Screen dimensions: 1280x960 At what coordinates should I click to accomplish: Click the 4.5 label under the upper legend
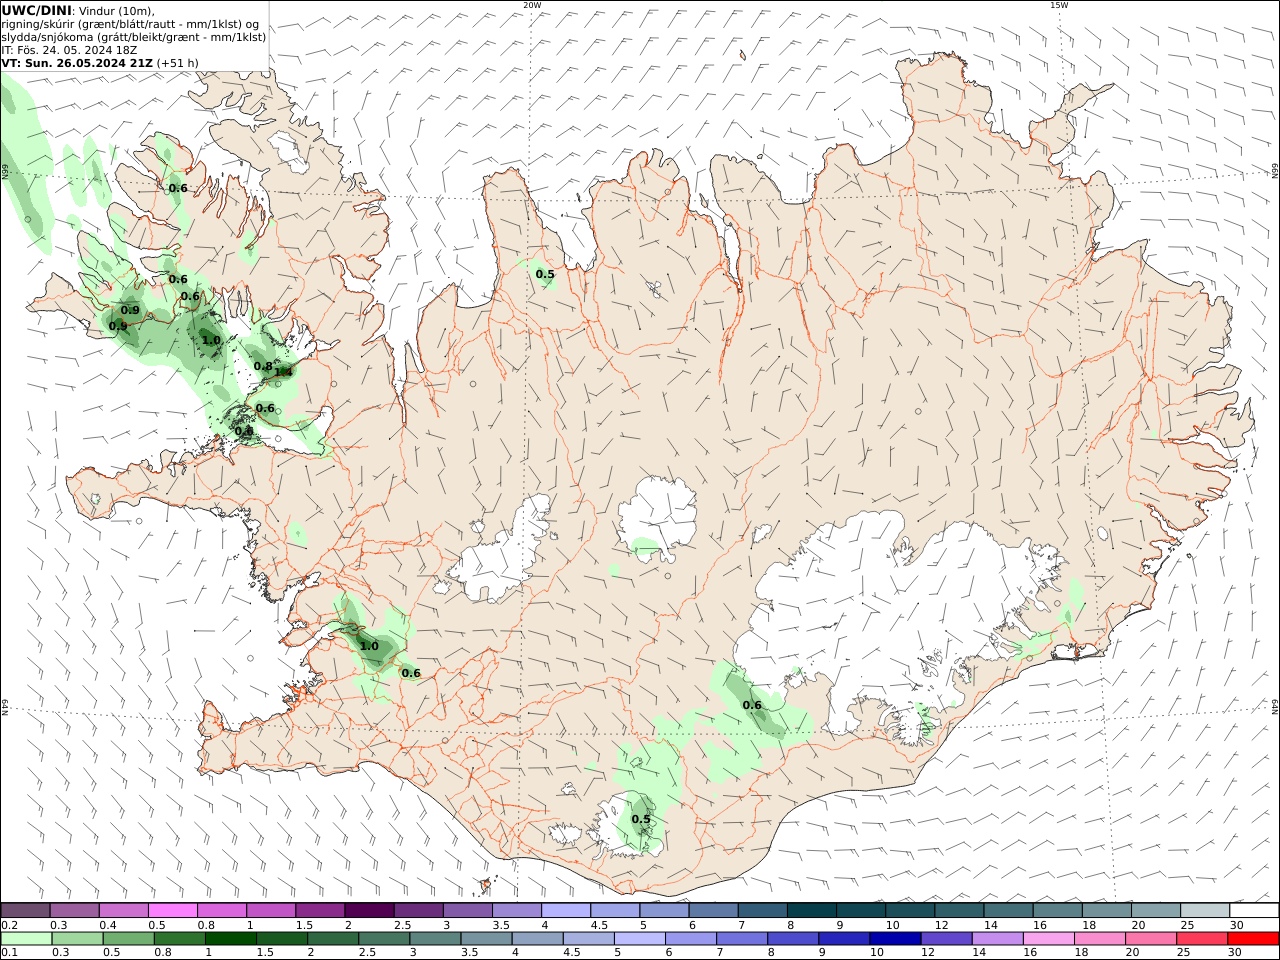pos(599,925)
